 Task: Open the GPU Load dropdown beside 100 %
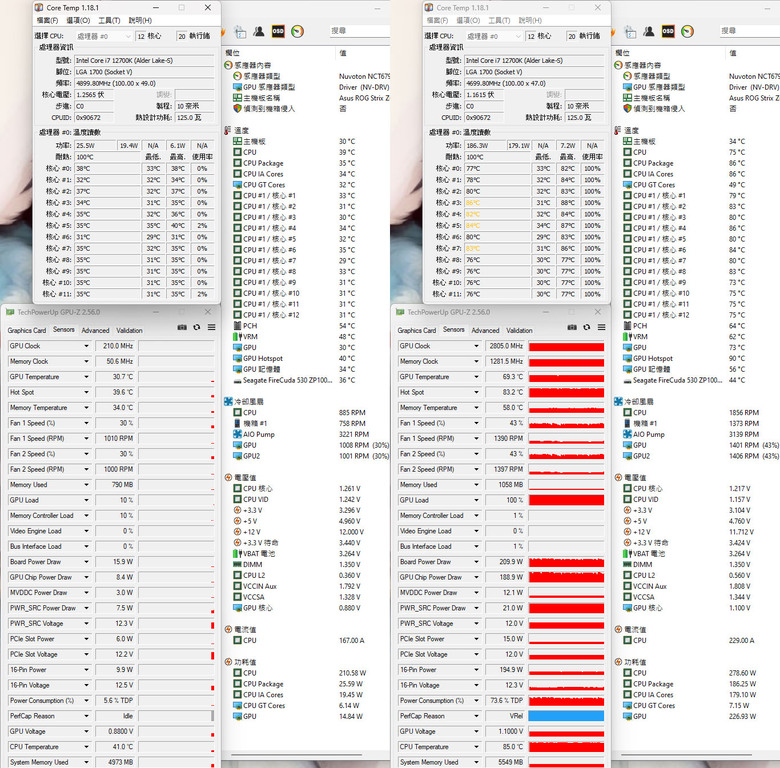coord(477,500)
